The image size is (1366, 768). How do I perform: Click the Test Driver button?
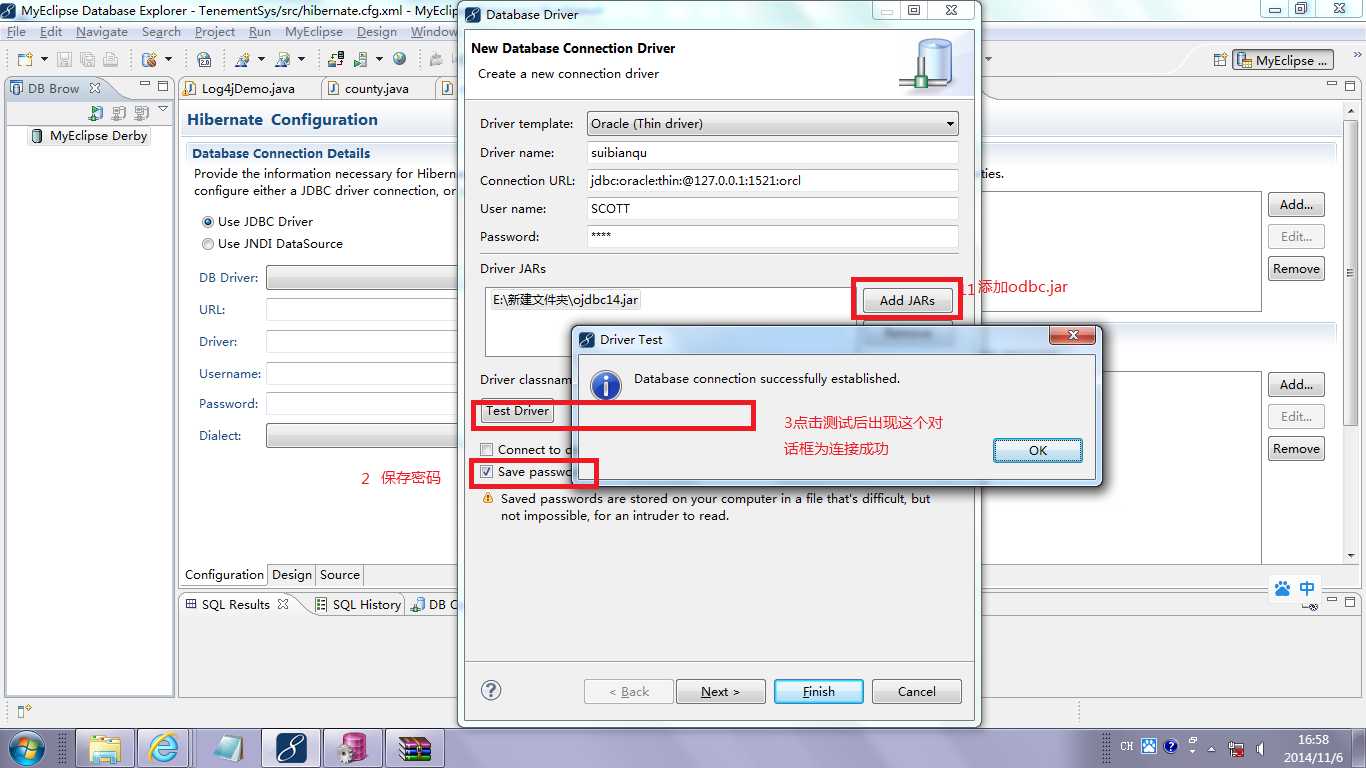click(x=517, y=411)
